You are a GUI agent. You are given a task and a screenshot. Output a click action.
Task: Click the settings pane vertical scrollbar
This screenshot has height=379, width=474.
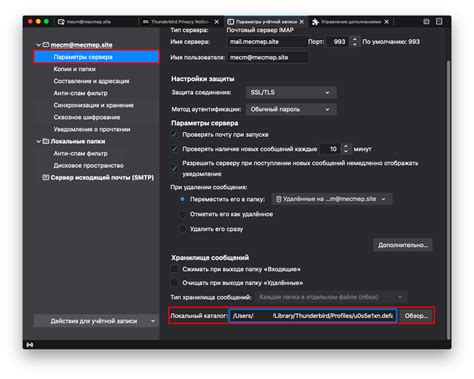pyautogui.click(x=449, y=200)
